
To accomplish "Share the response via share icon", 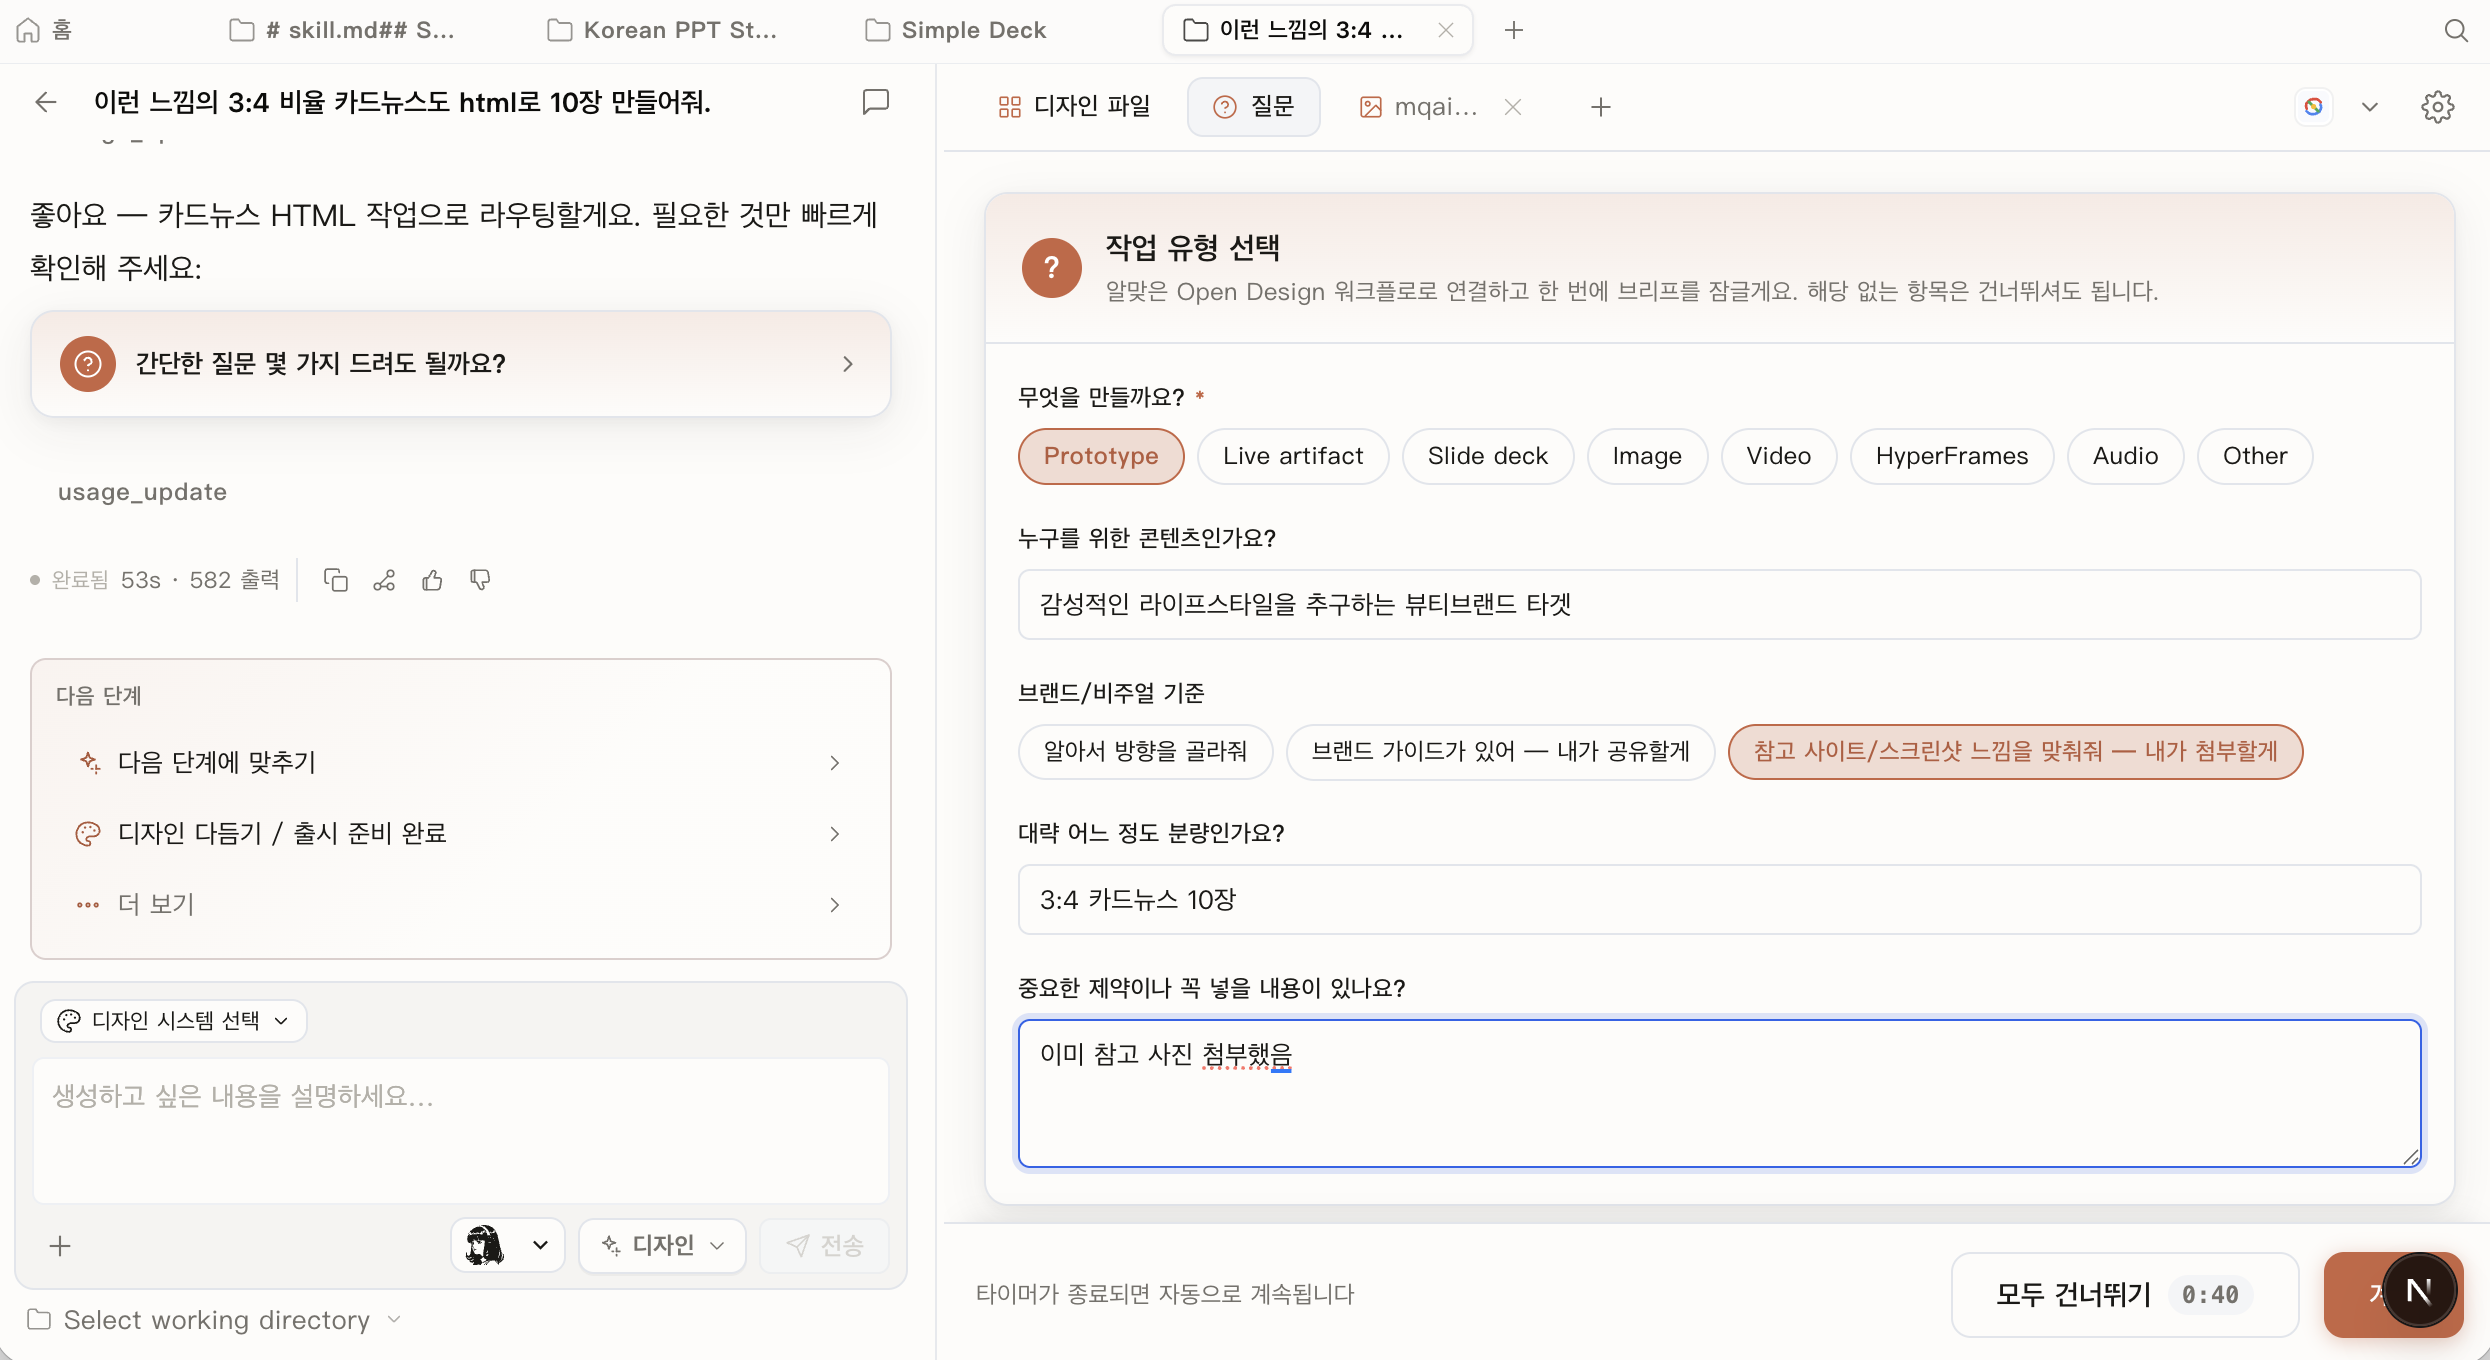I will (x=384, y=580).
